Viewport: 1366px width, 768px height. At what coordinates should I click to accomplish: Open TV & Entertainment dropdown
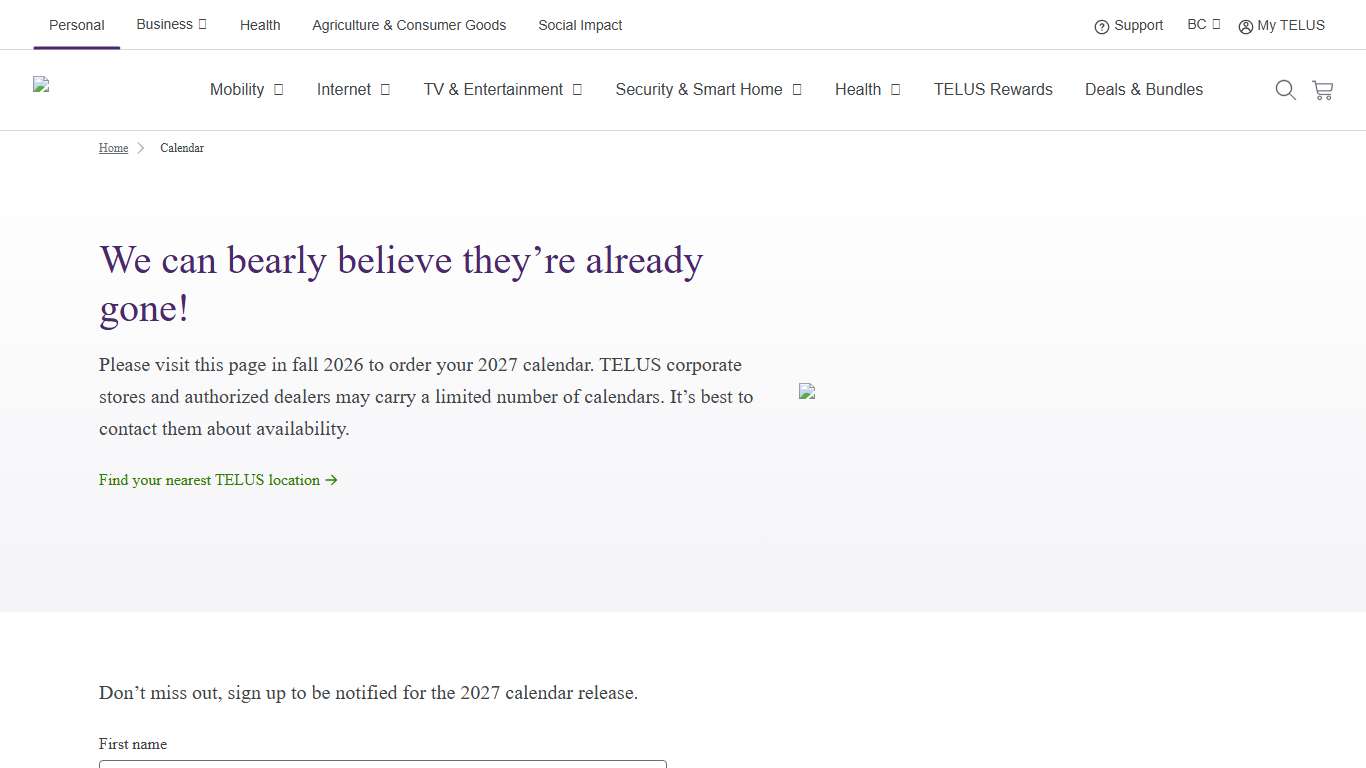[502, 90]
